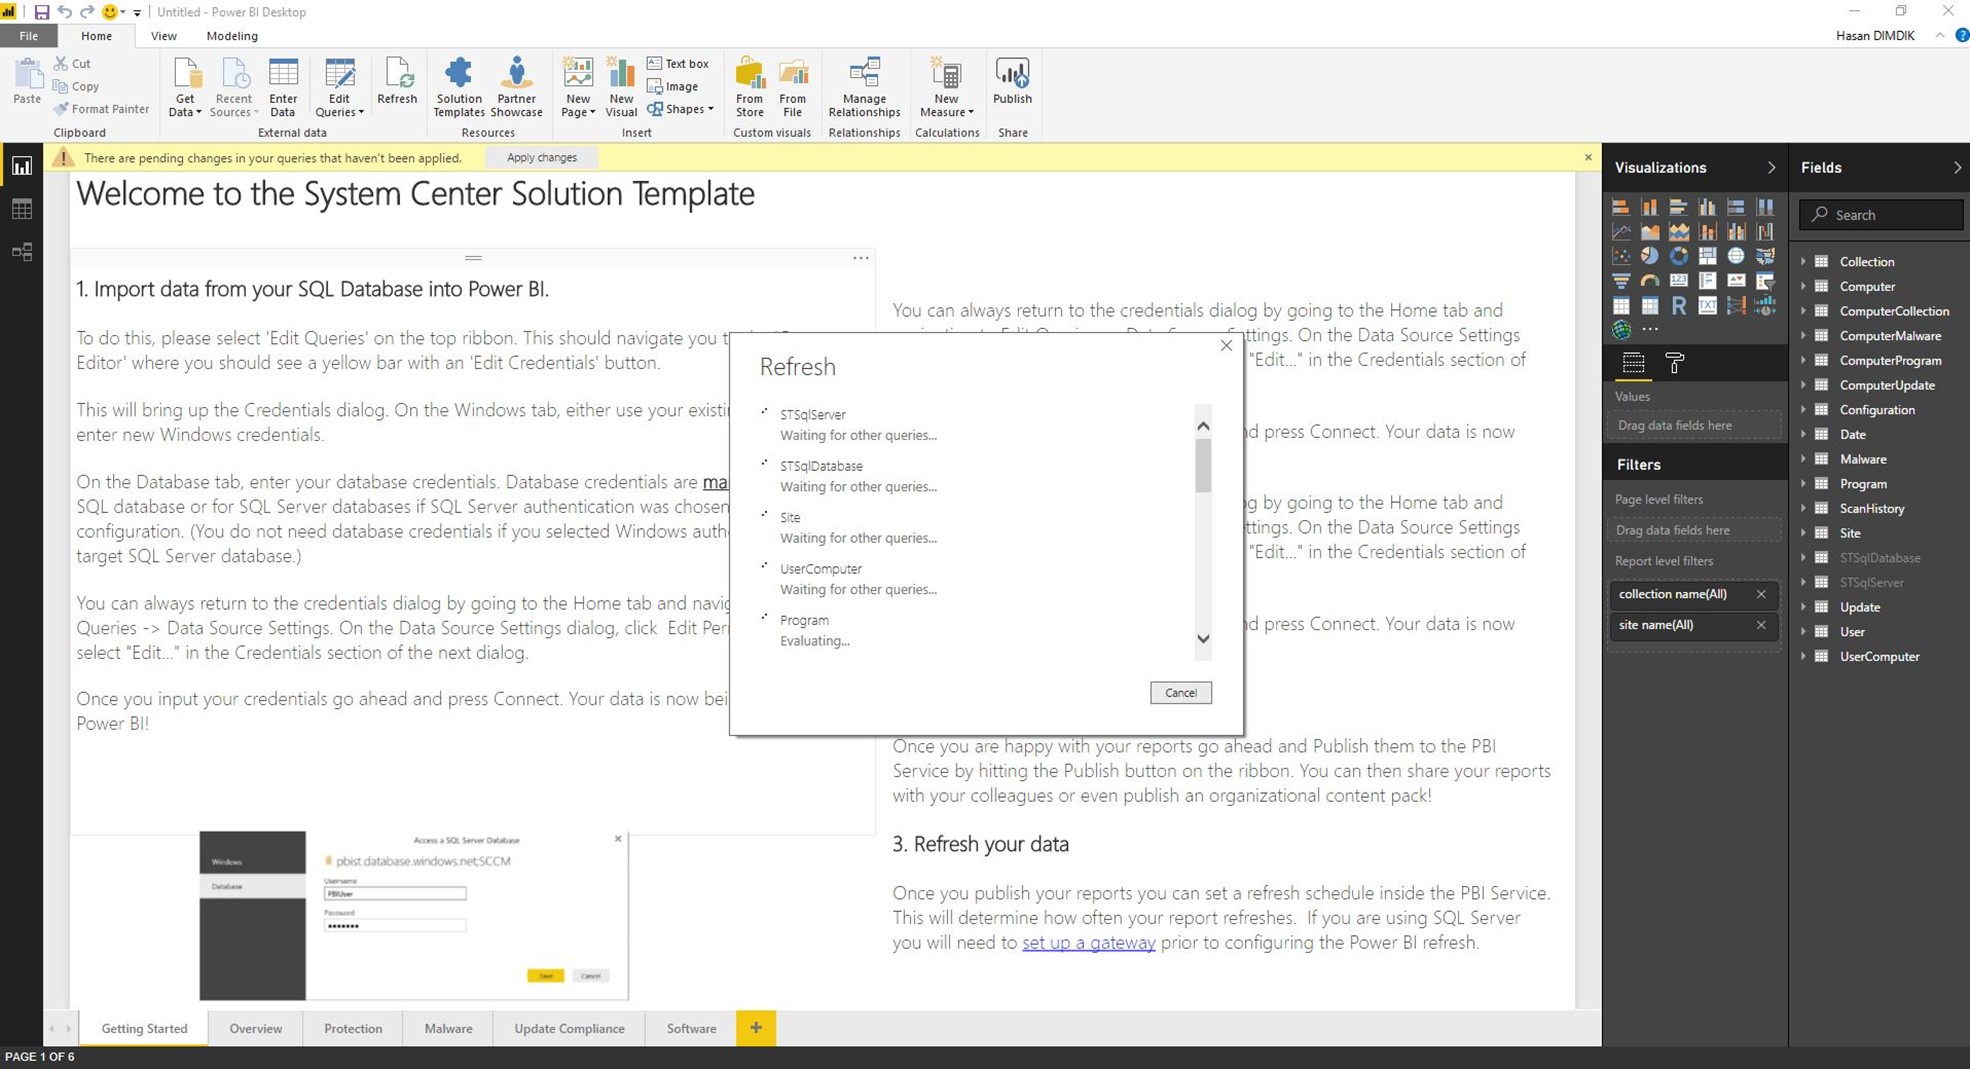
Task: Open Manage Relationships
Action: (x=864, y=87)
